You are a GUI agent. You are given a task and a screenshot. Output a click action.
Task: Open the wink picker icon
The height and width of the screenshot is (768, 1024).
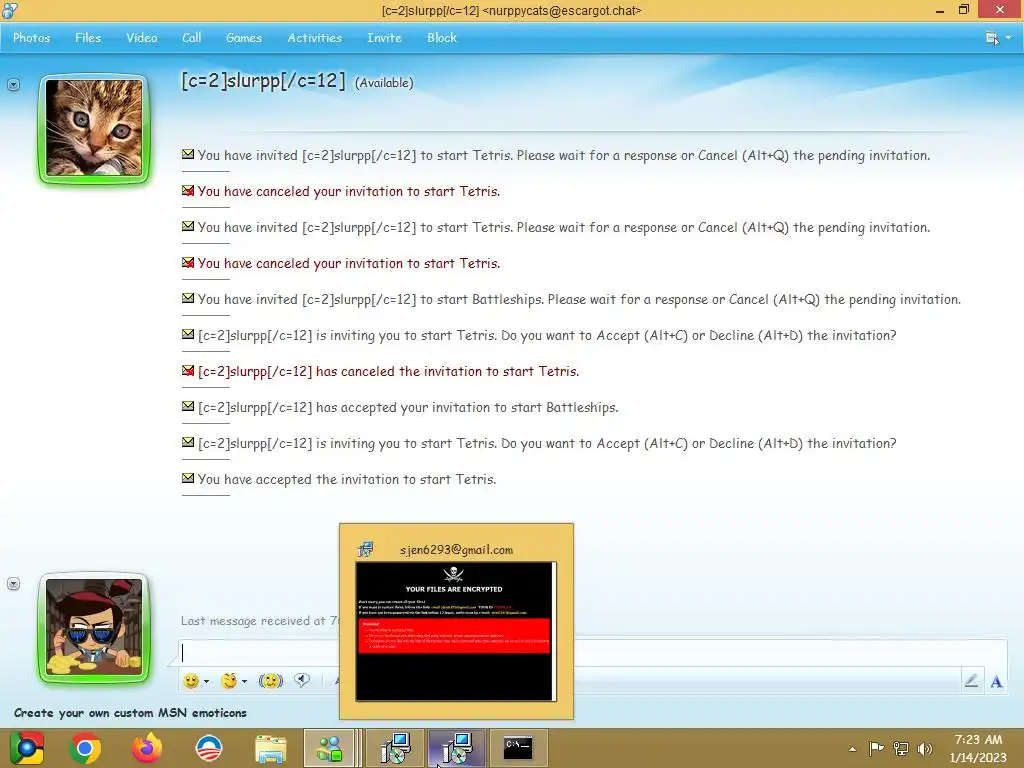(229, 681)
